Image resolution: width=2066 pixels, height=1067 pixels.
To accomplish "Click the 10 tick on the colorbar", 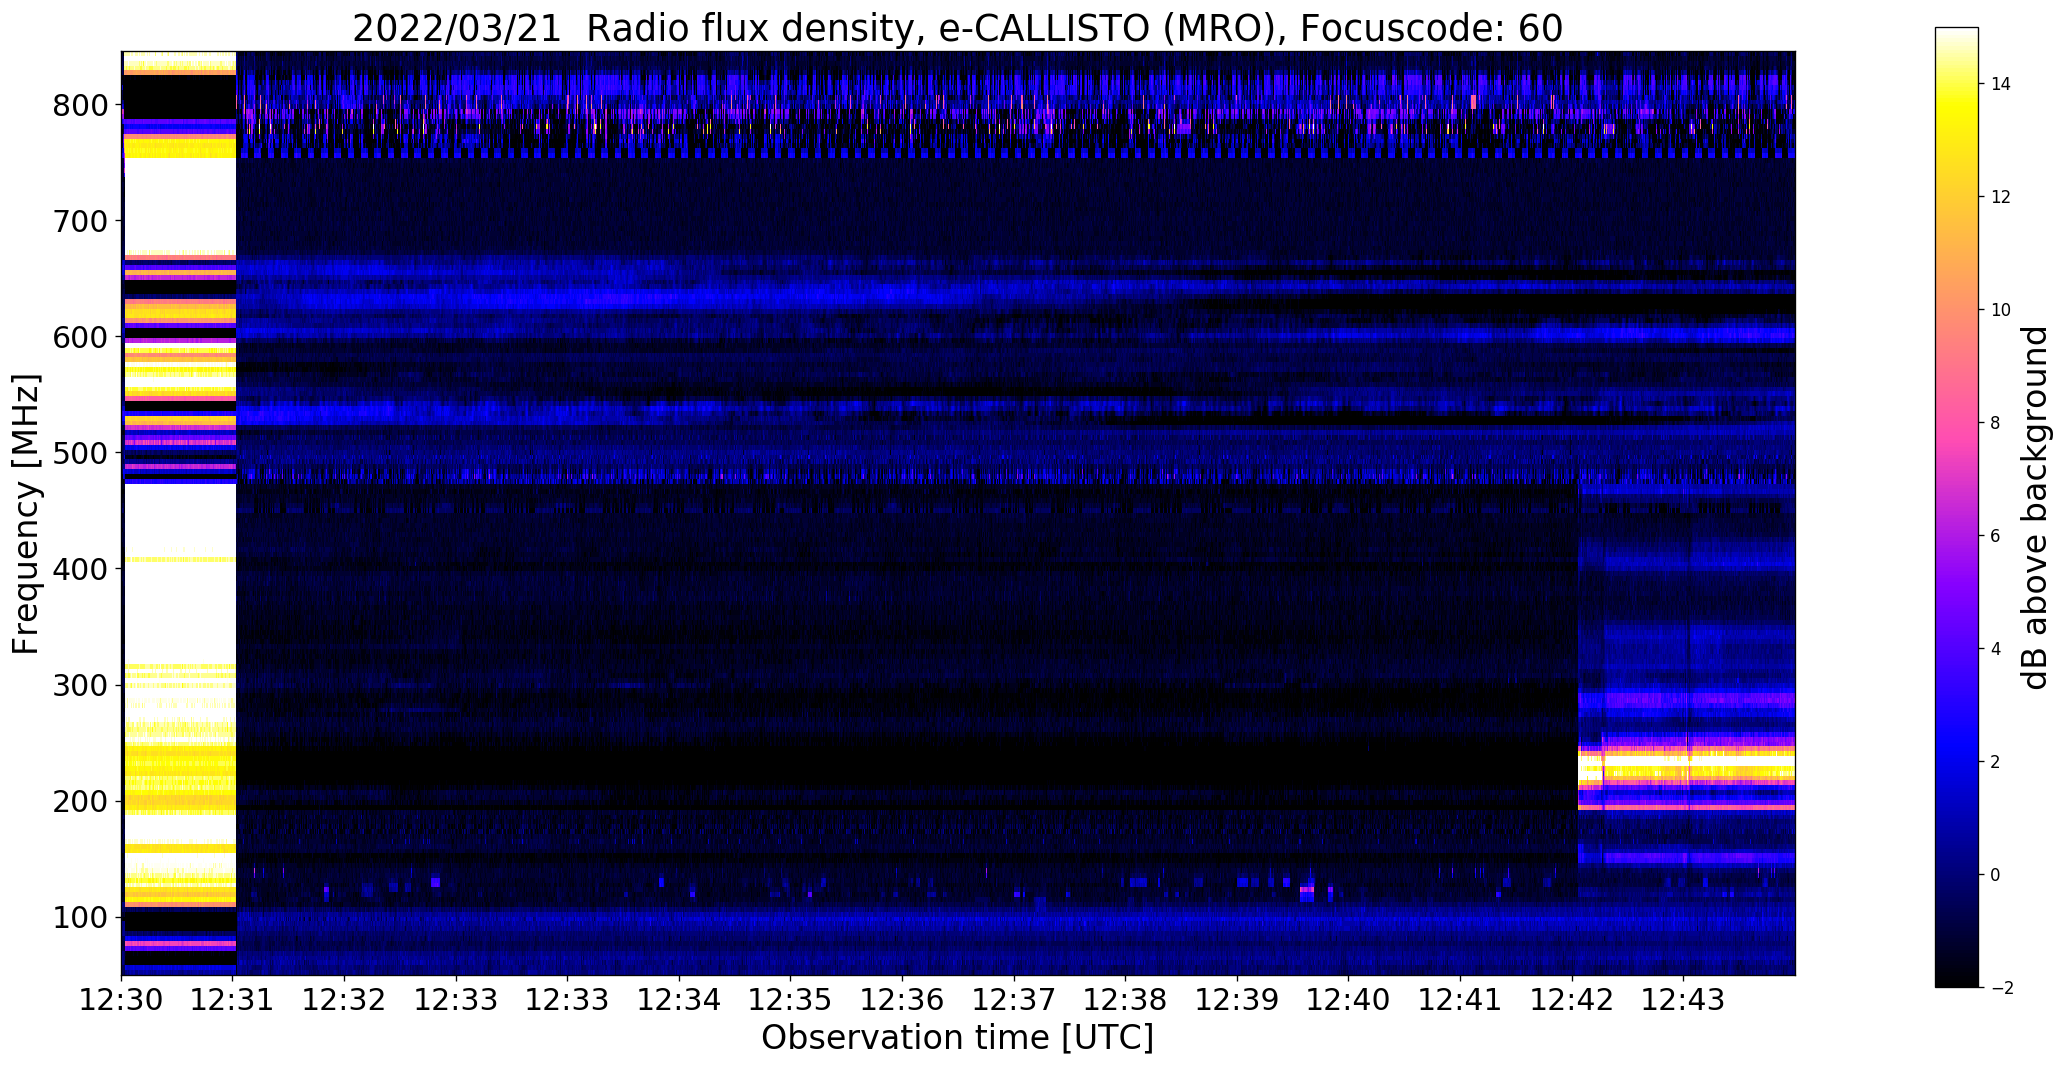I will click(2000, 310).
